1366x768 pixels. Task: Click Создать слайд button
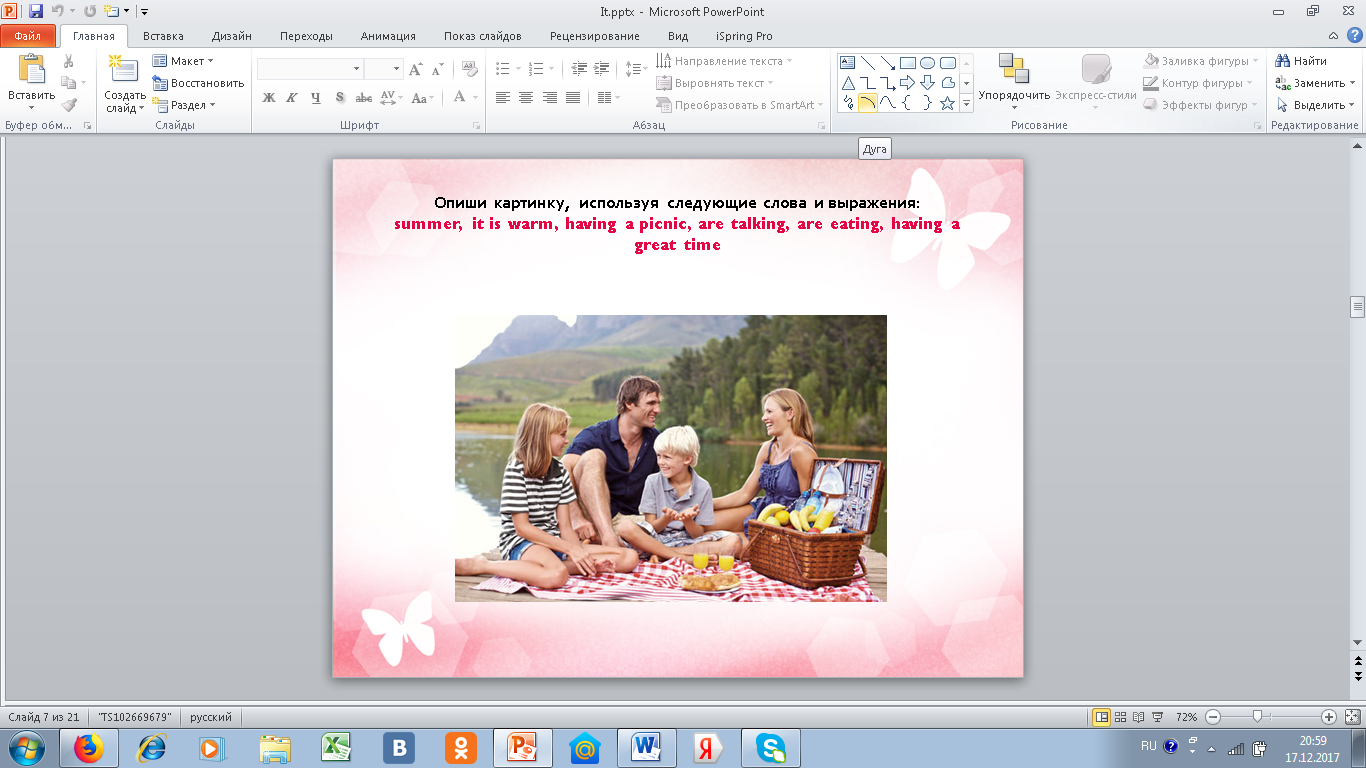[x=125, y=82]
